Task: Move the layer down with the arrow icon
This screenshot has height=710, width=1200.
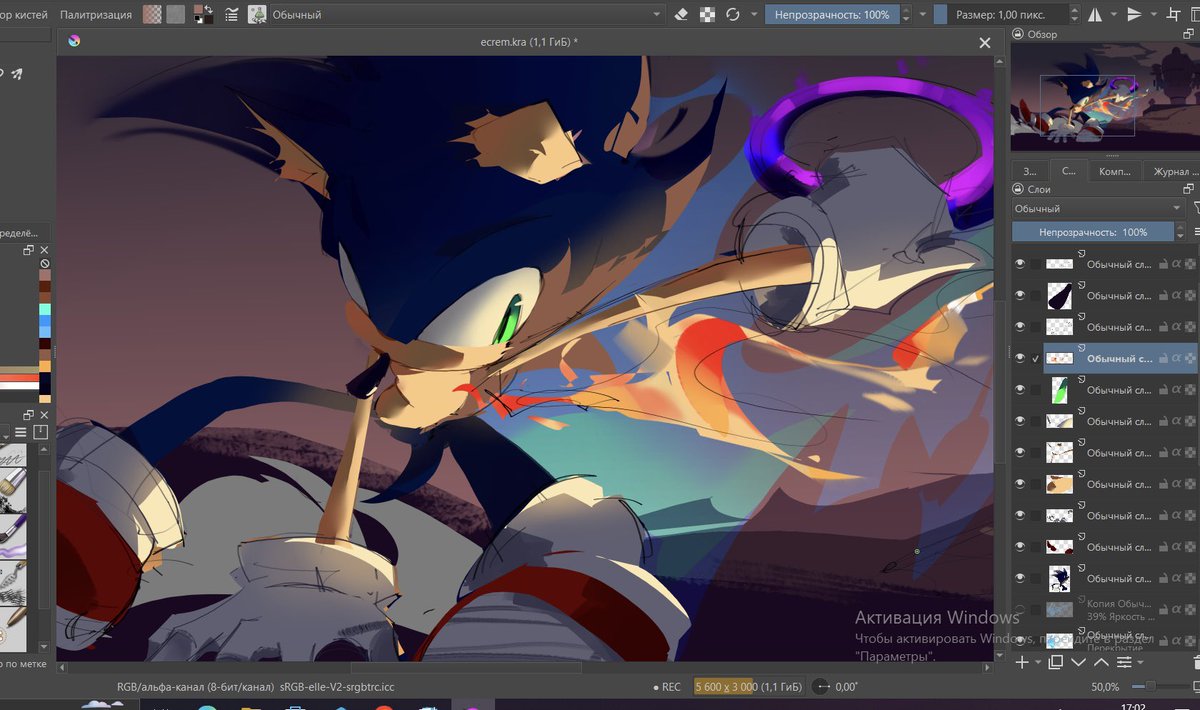Action: click(x=1079, y=662)
